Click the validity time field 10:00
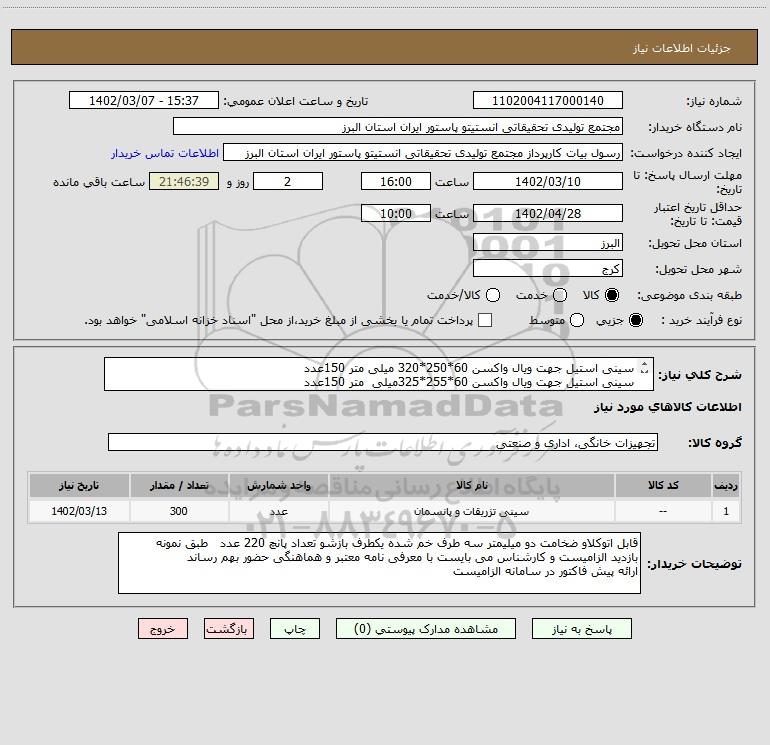The image size is (770, 745). 396,213
